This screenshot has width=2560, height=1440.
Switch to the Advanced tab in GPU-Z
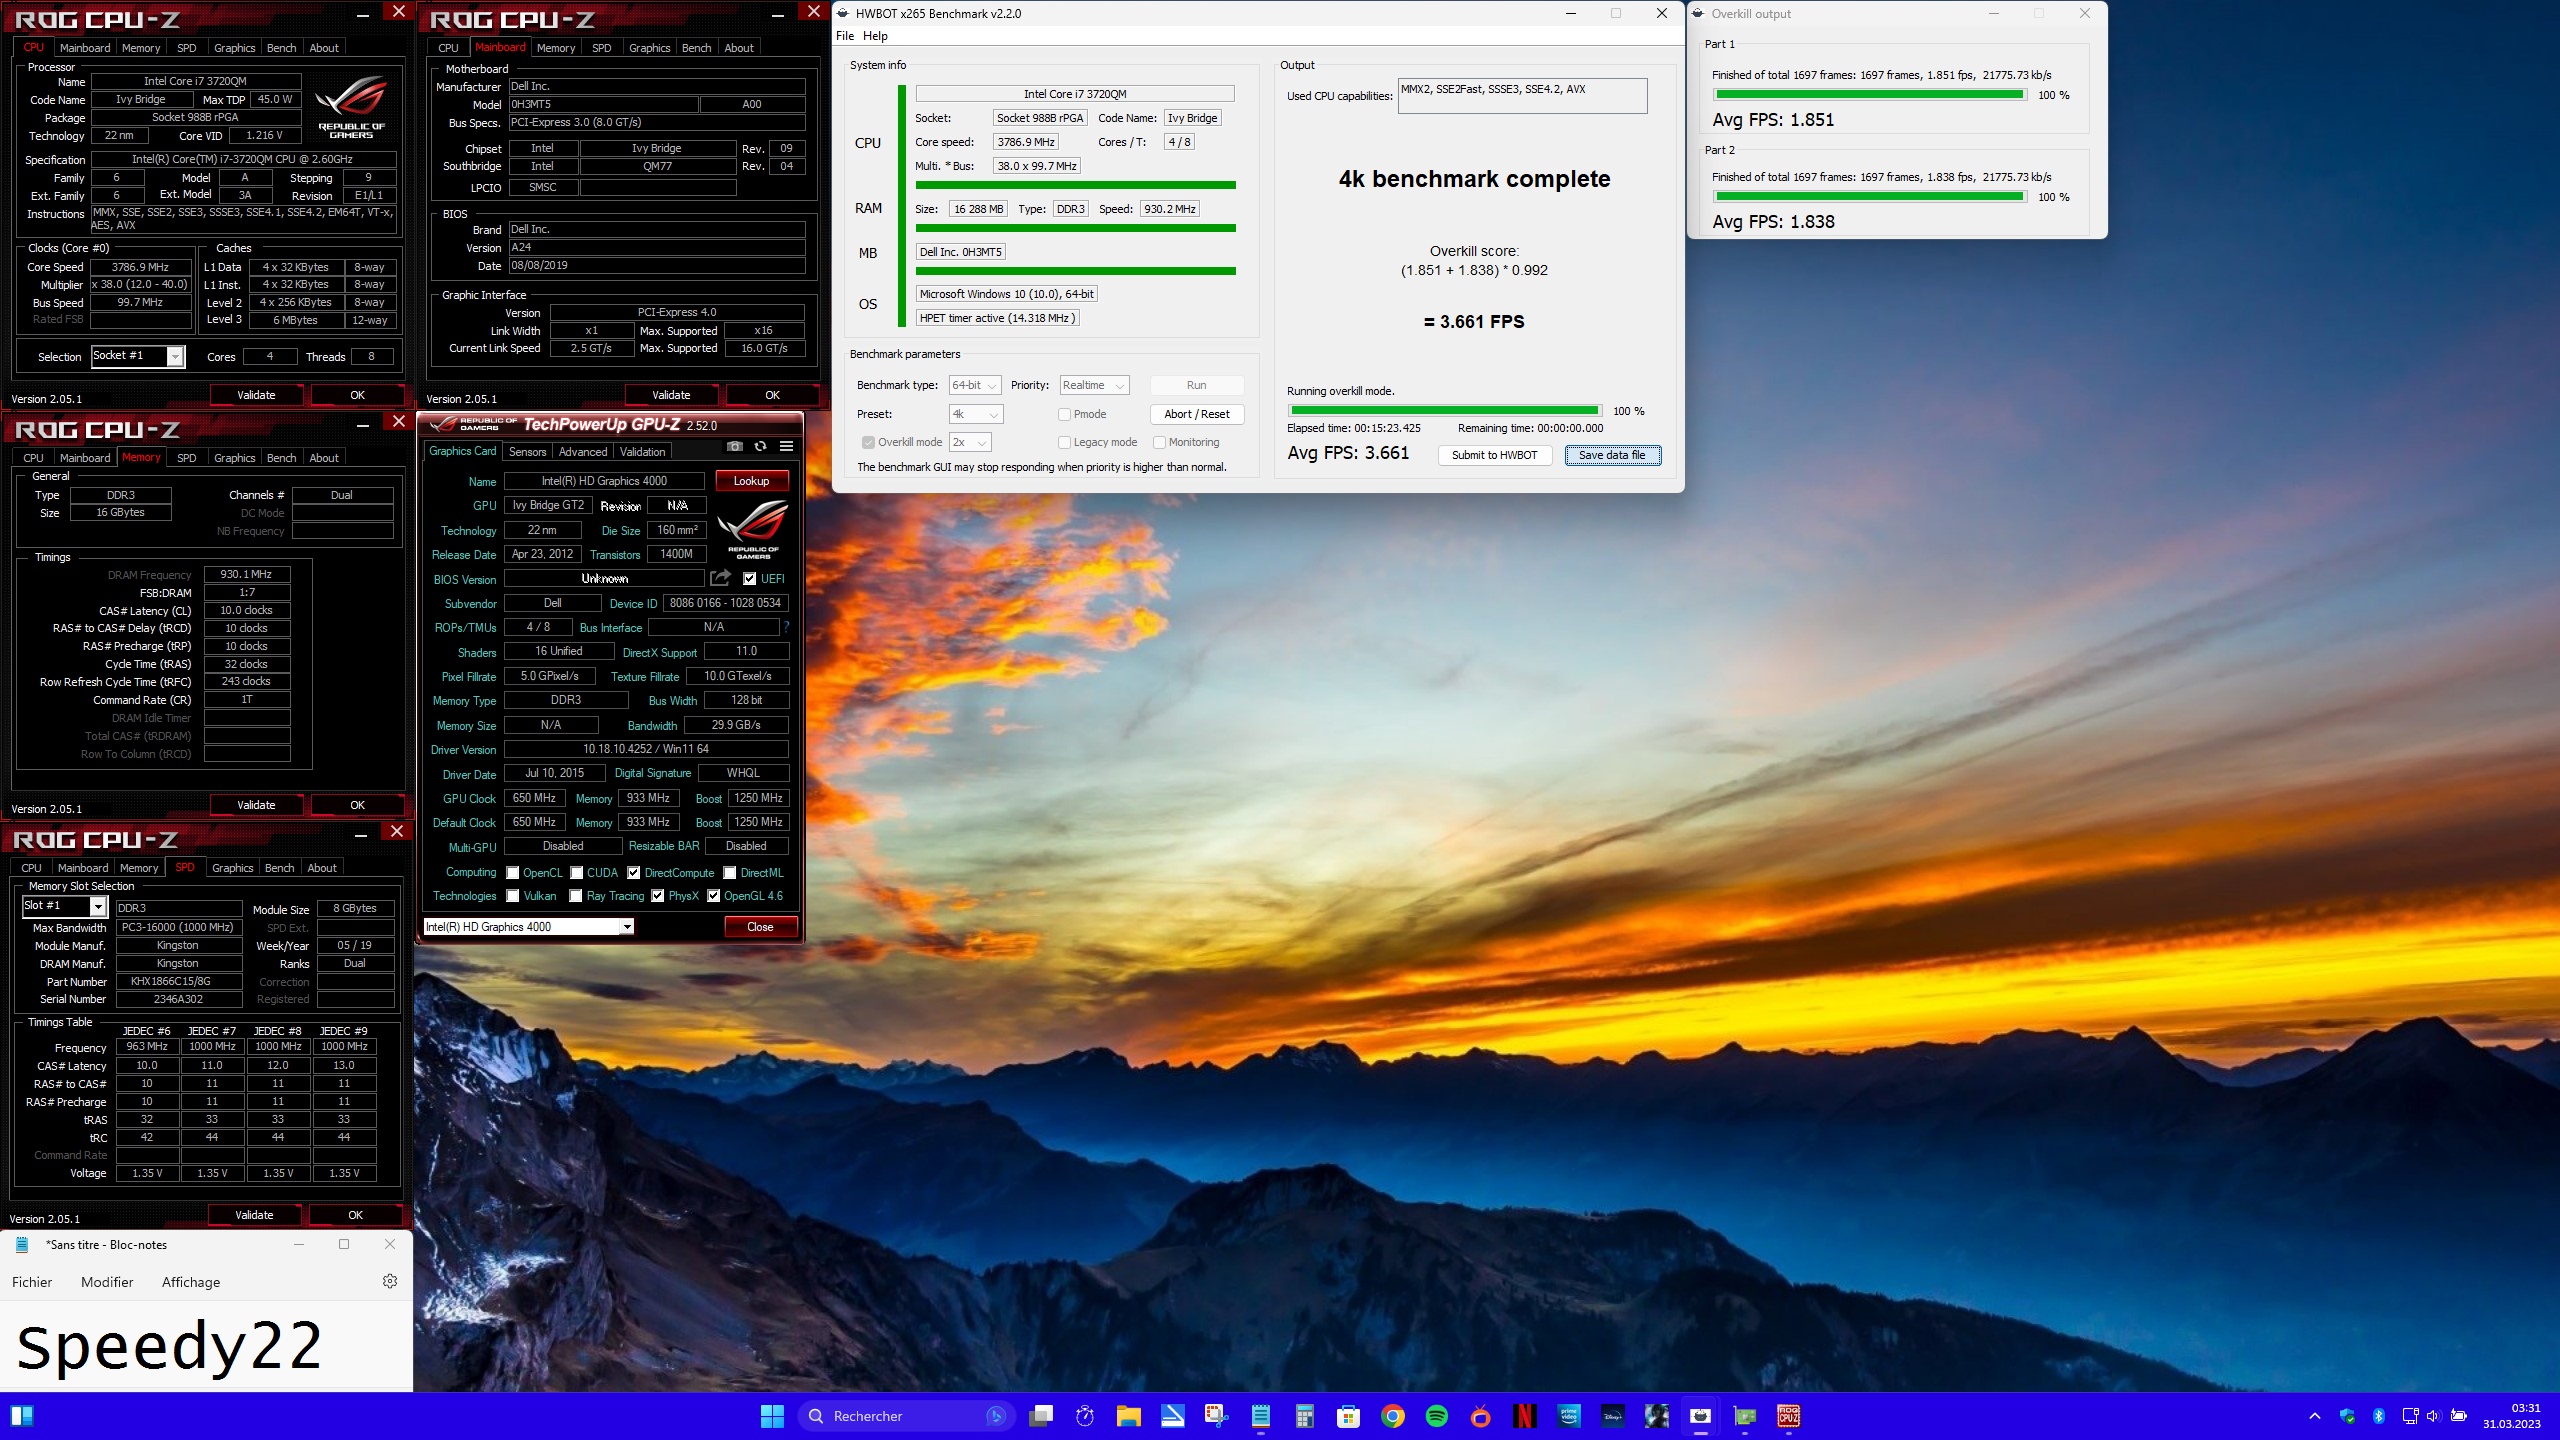[583, 452]
